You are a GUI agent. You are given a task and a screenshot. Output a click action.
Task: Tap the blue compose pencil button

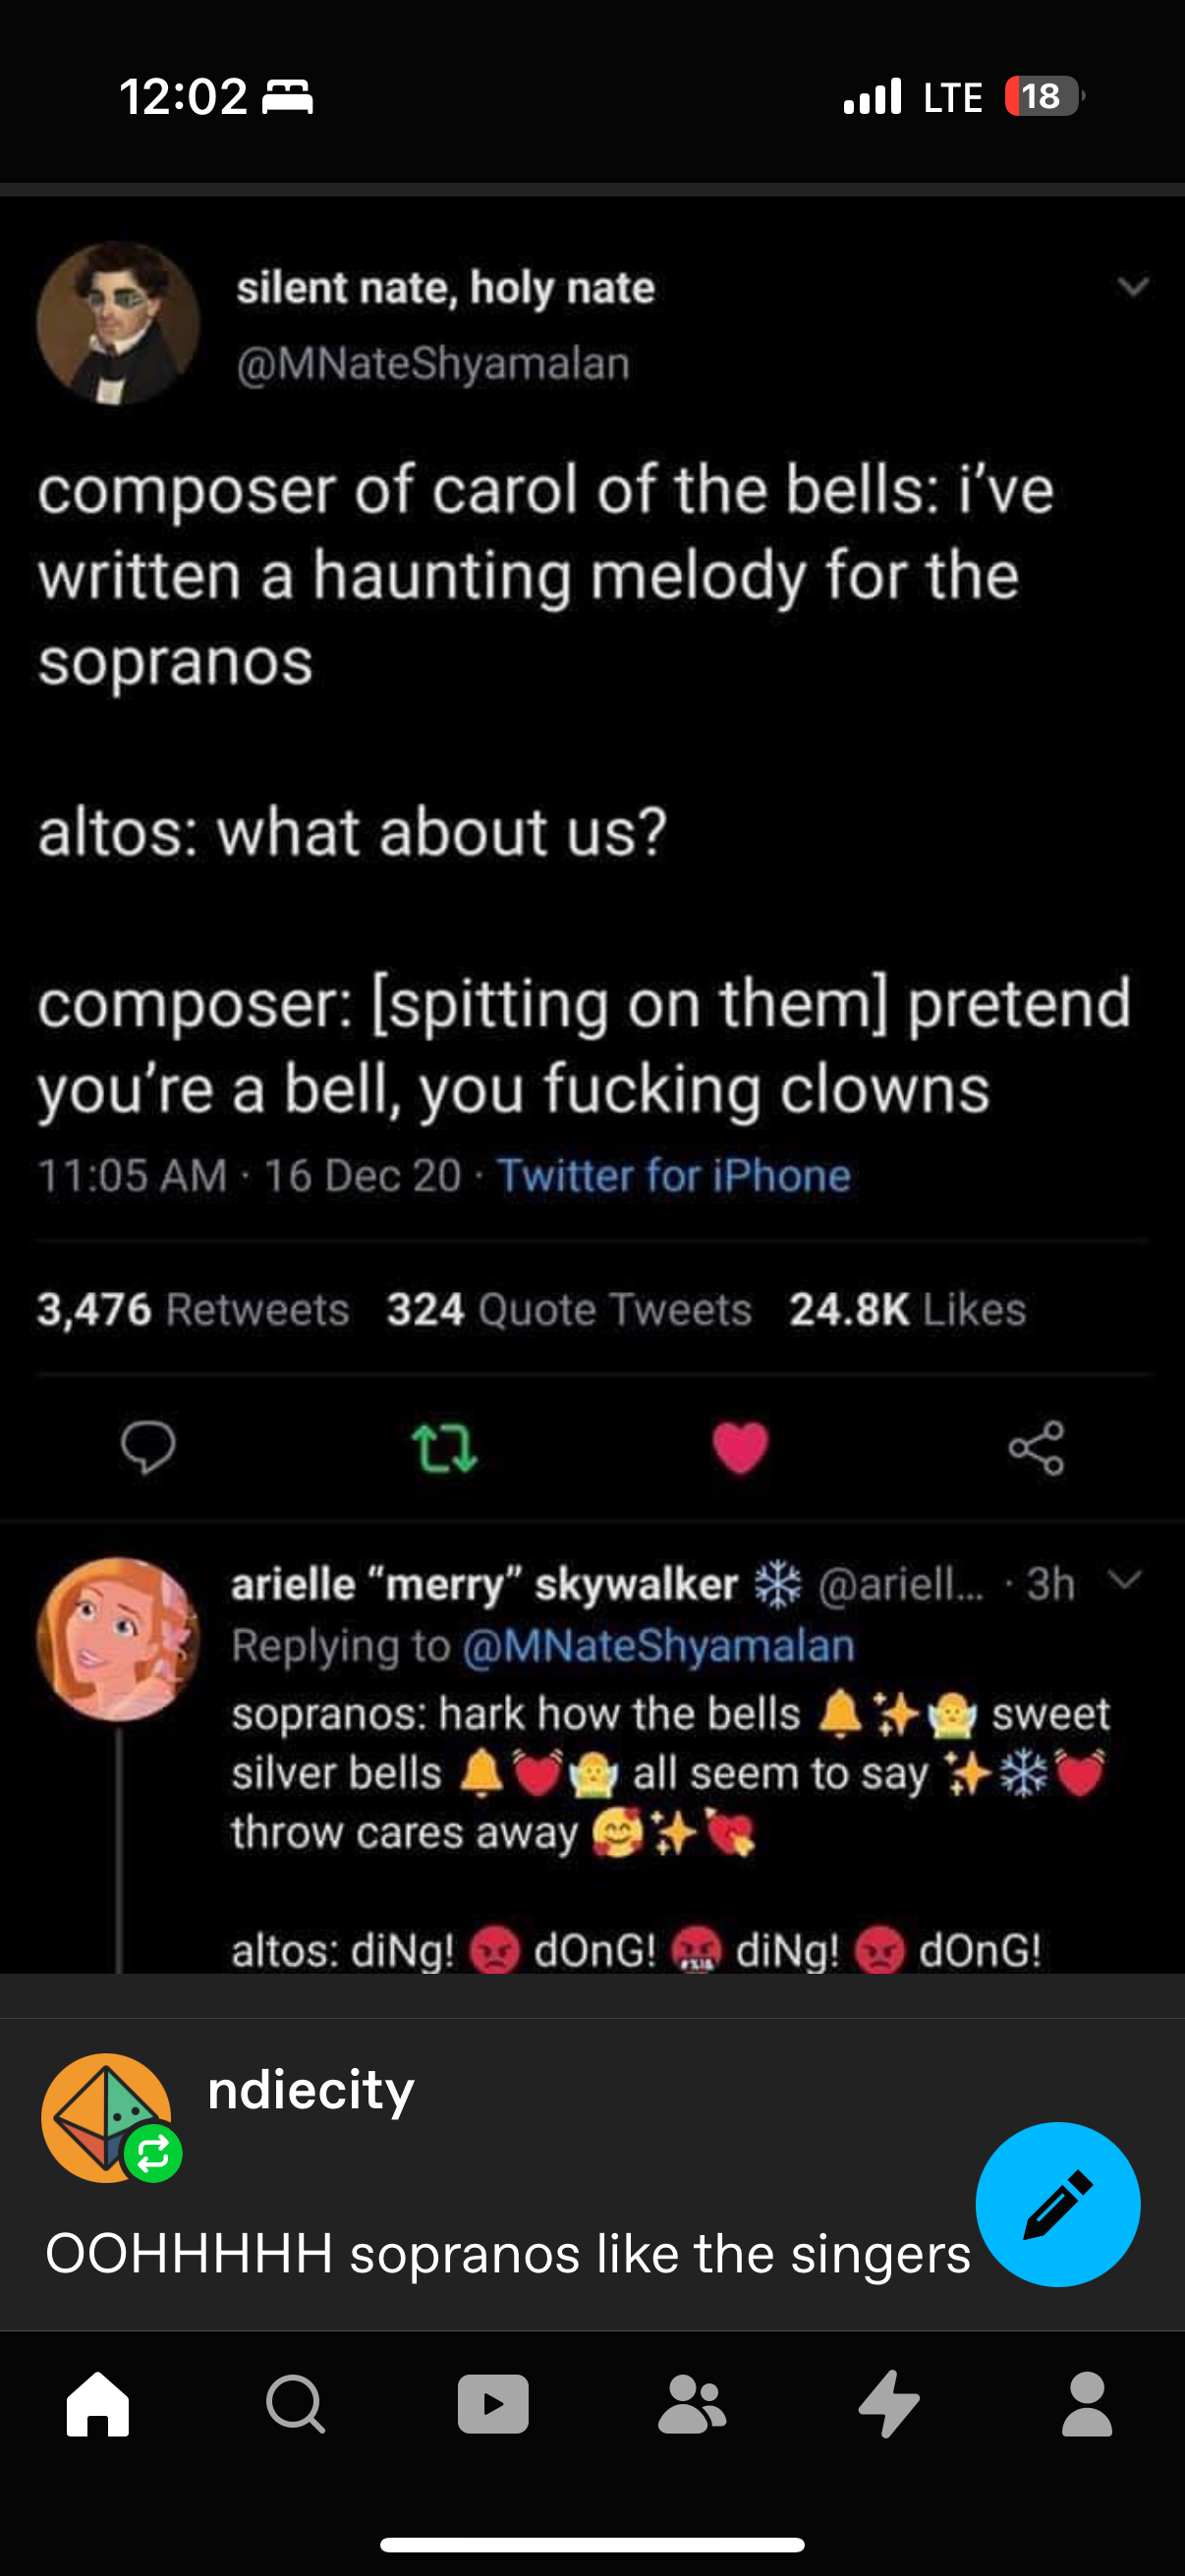pos(1057,2204)
